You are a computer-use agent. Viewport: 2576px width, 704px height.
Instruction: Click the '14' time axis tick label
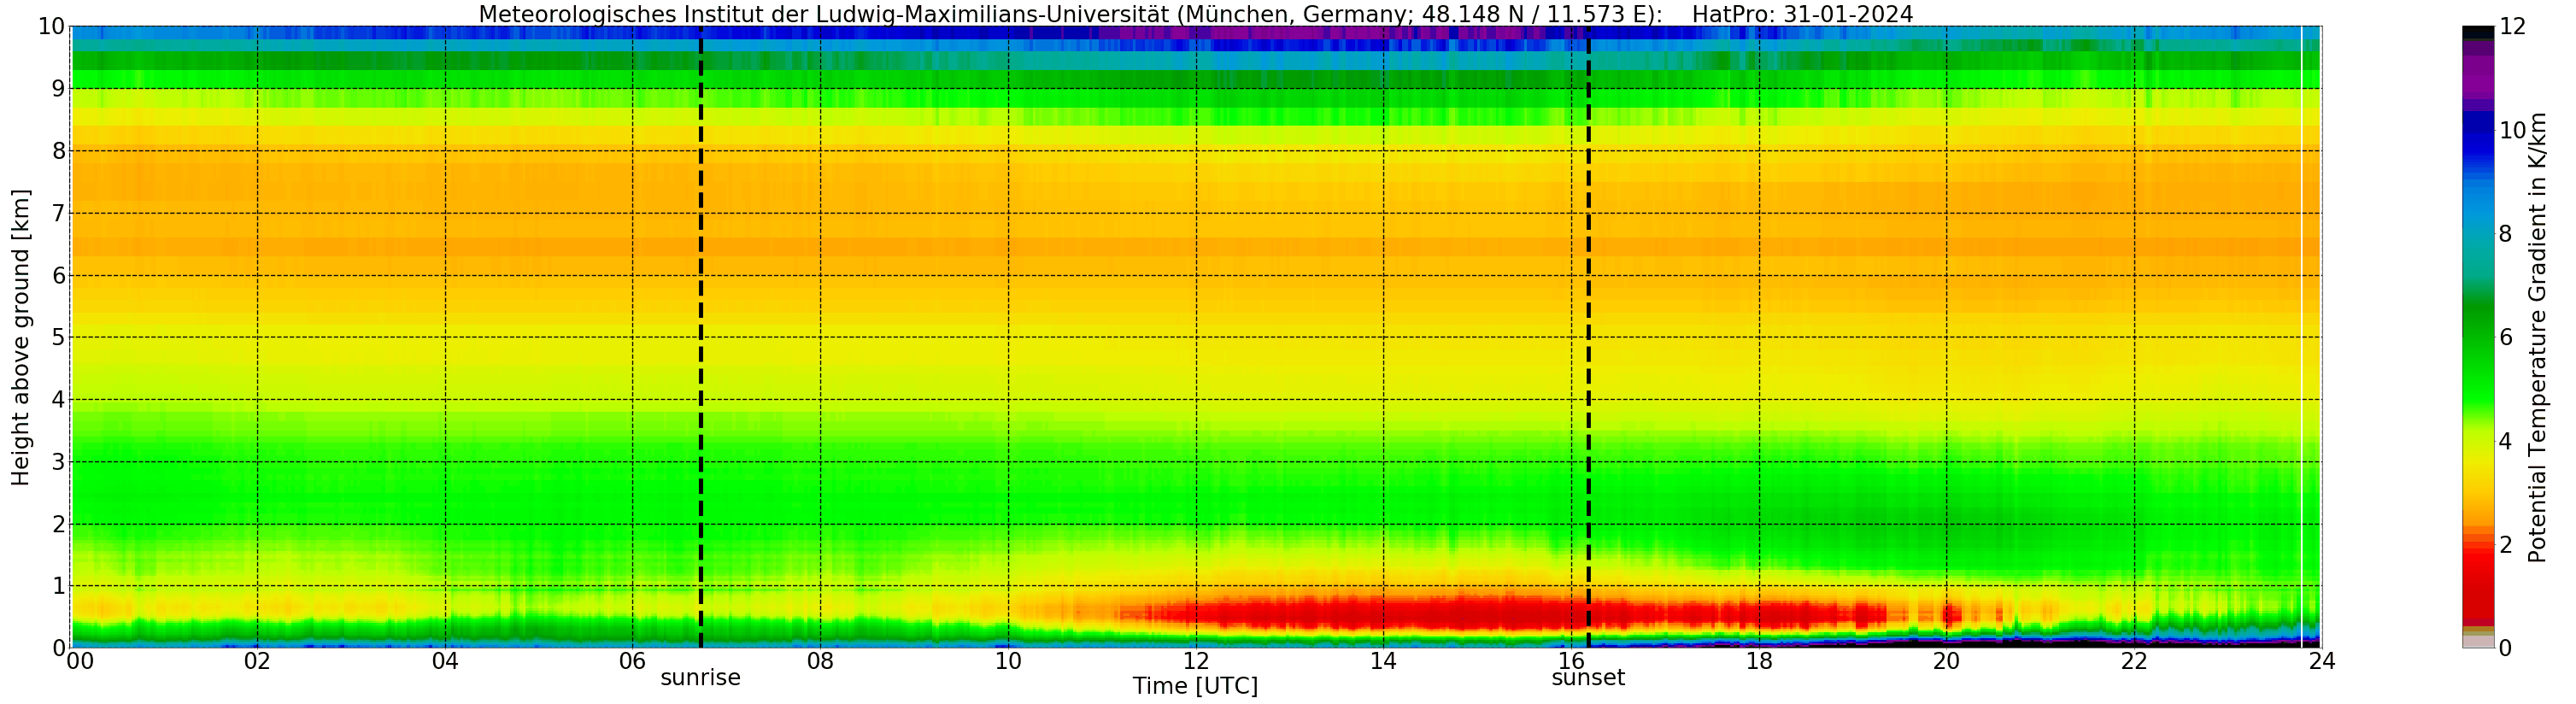(1383, 661)
